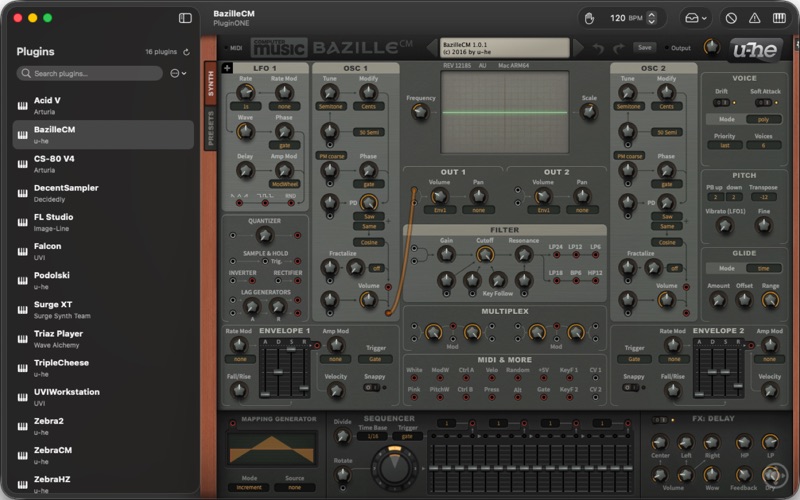The image size is (800, 500).
Task: Open plugin list options dropdown
Action: coord(178,73)
